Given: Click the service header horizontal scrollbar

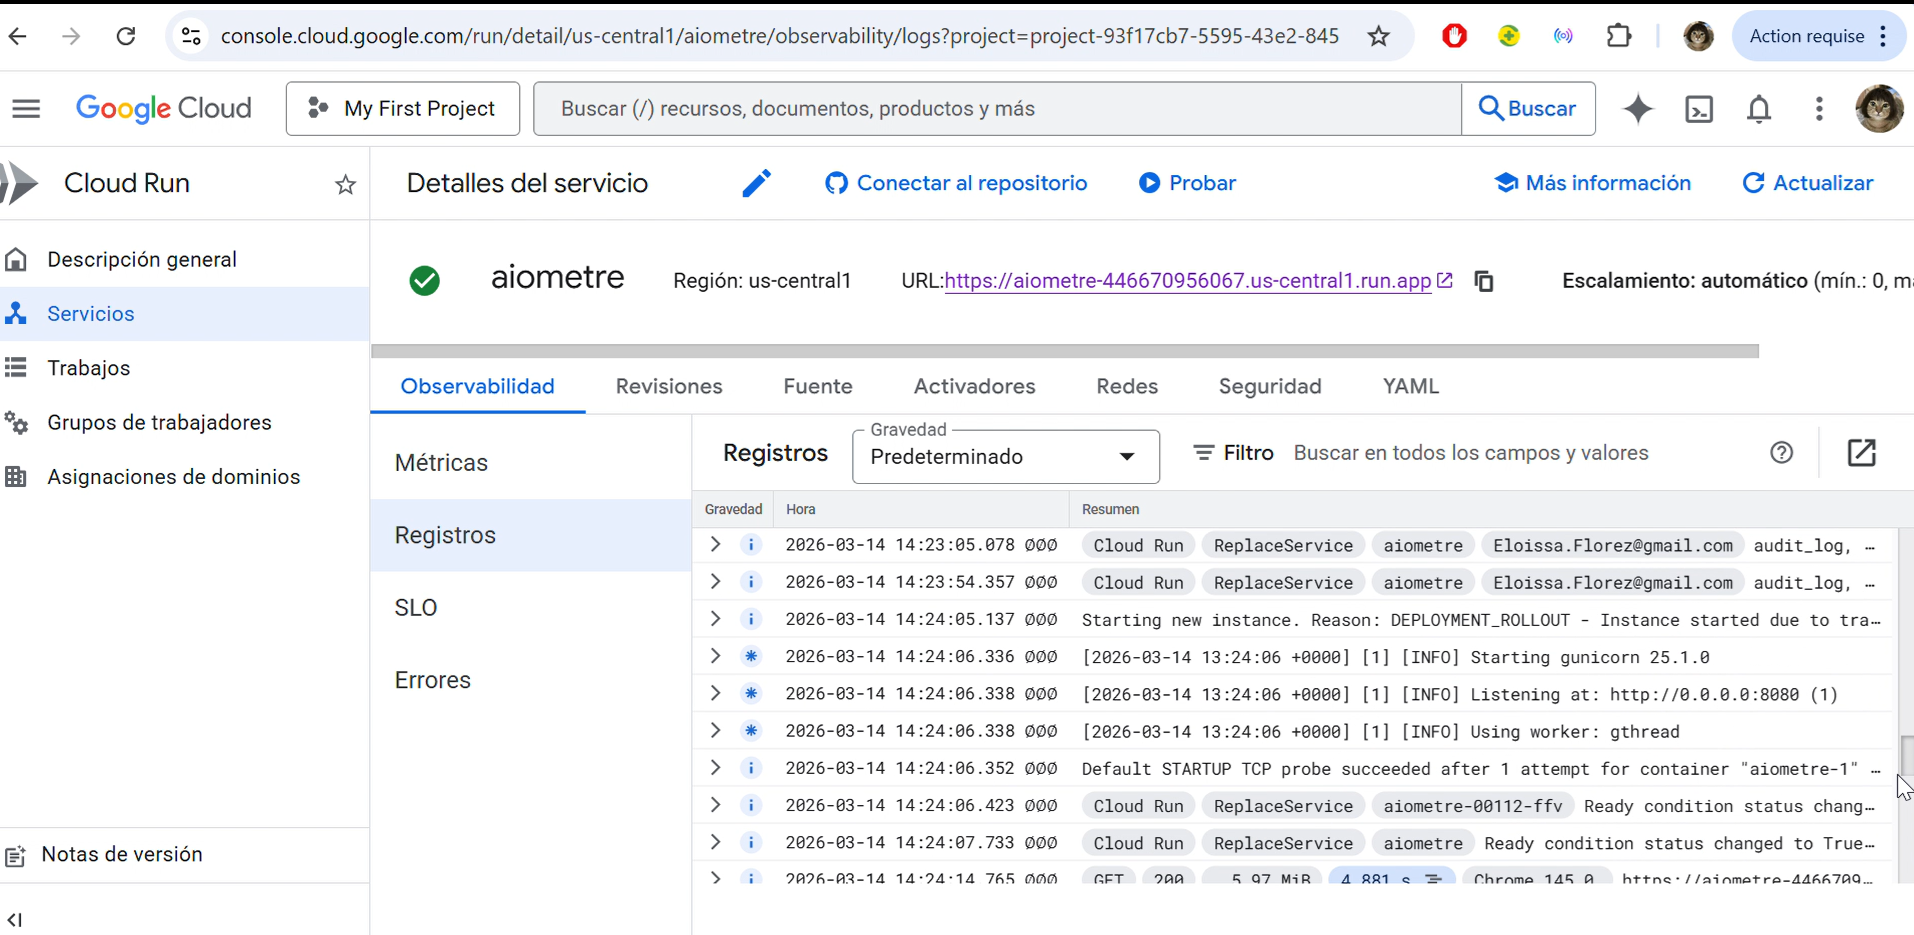Looking at the screenshot, I should (x=1065, y=351).
